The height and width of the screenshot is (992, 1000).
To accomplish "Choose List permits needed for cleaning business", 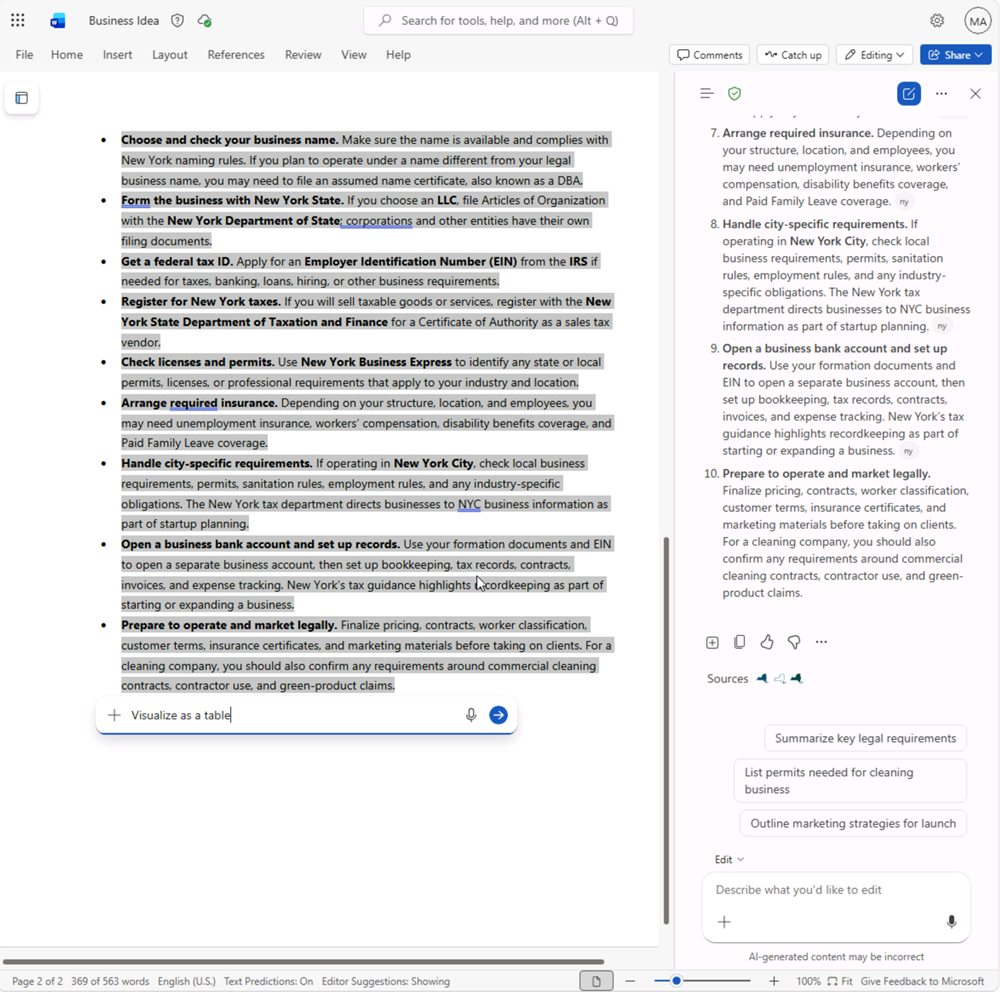I will pos(850,781).
